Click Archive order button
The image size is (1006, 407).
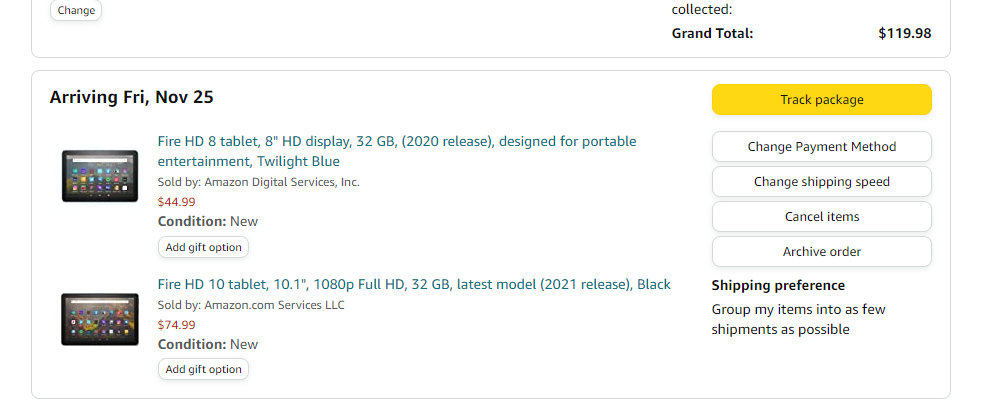[821, 252]
